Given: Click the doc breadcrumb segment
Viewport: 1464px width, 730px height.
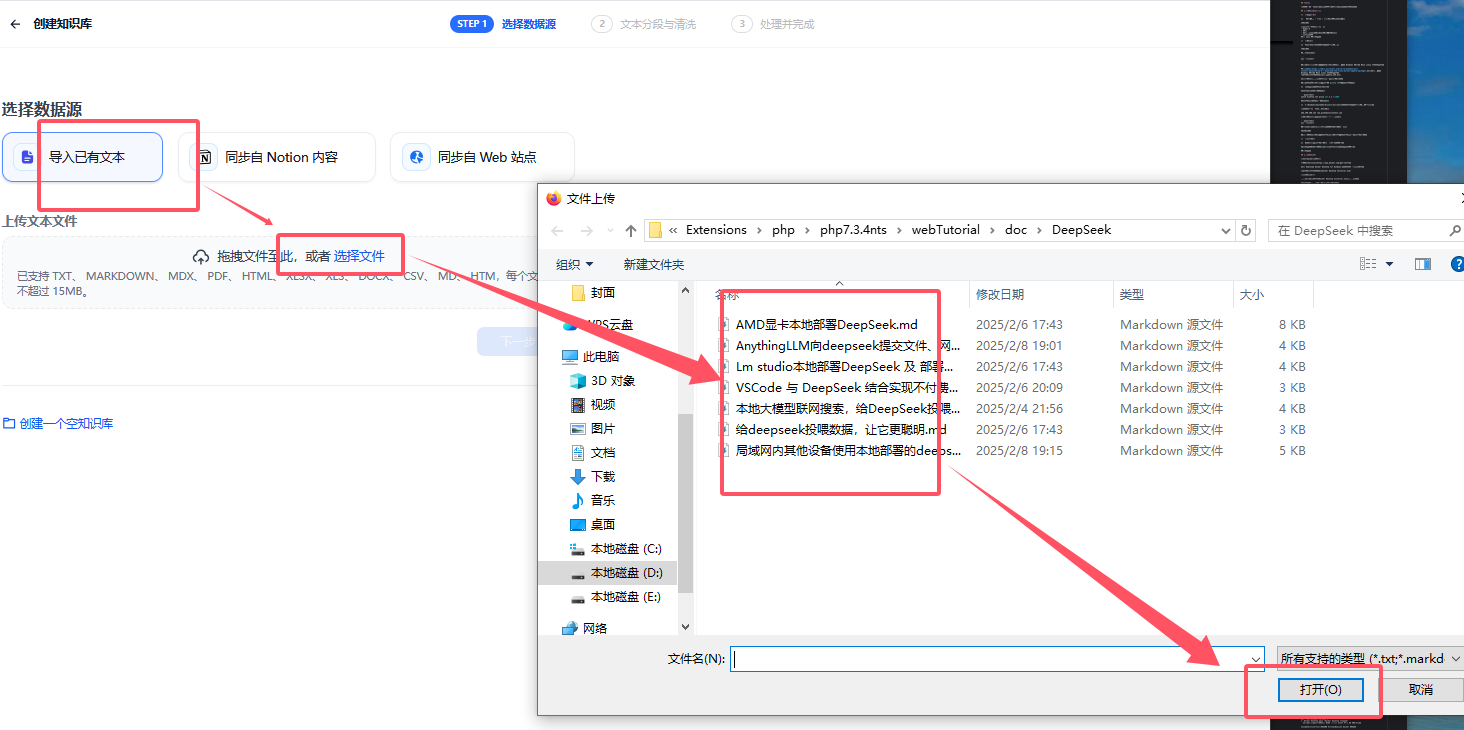Looking at the screenshot, I should 1016,230.
